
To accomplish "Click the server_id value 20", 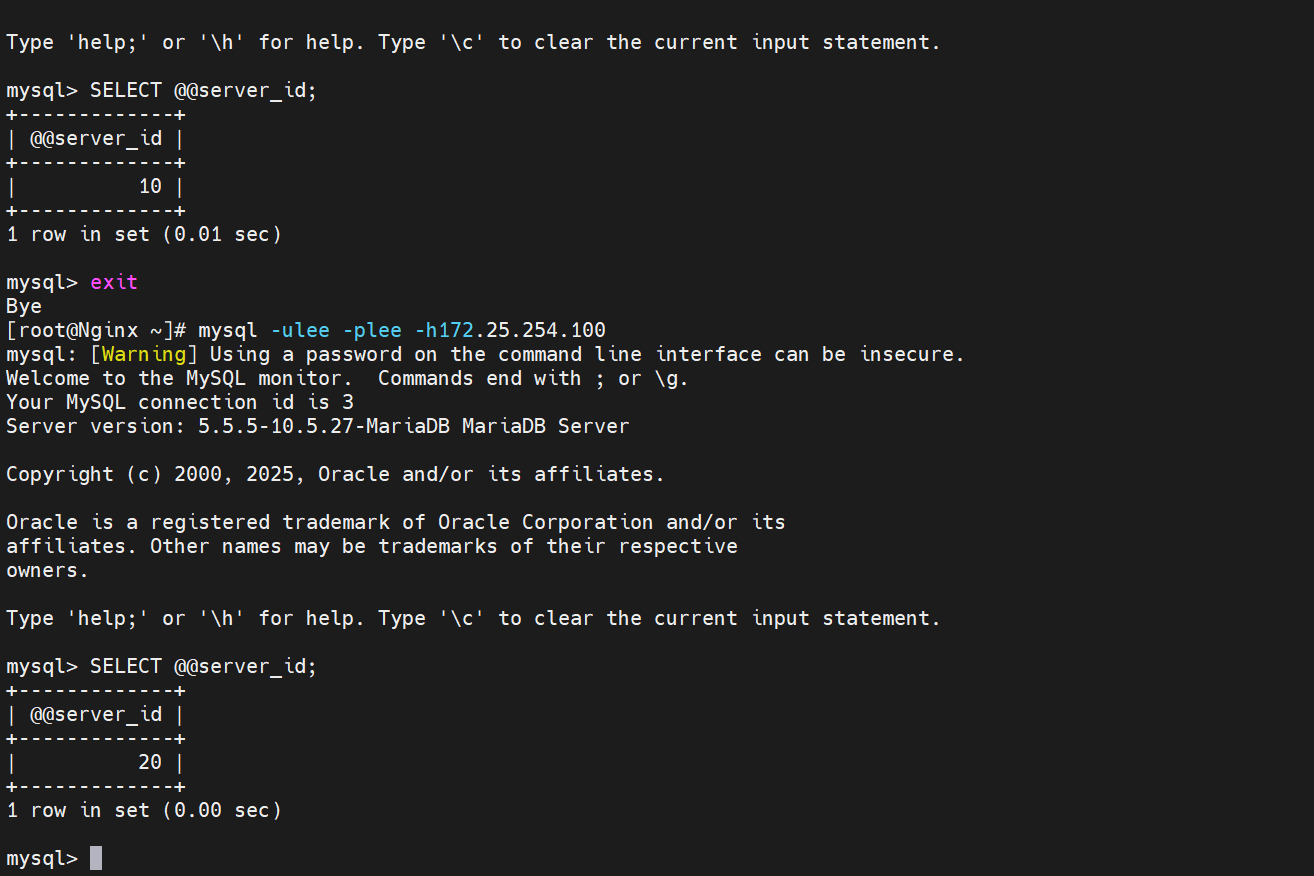I will tap(150, 762).
